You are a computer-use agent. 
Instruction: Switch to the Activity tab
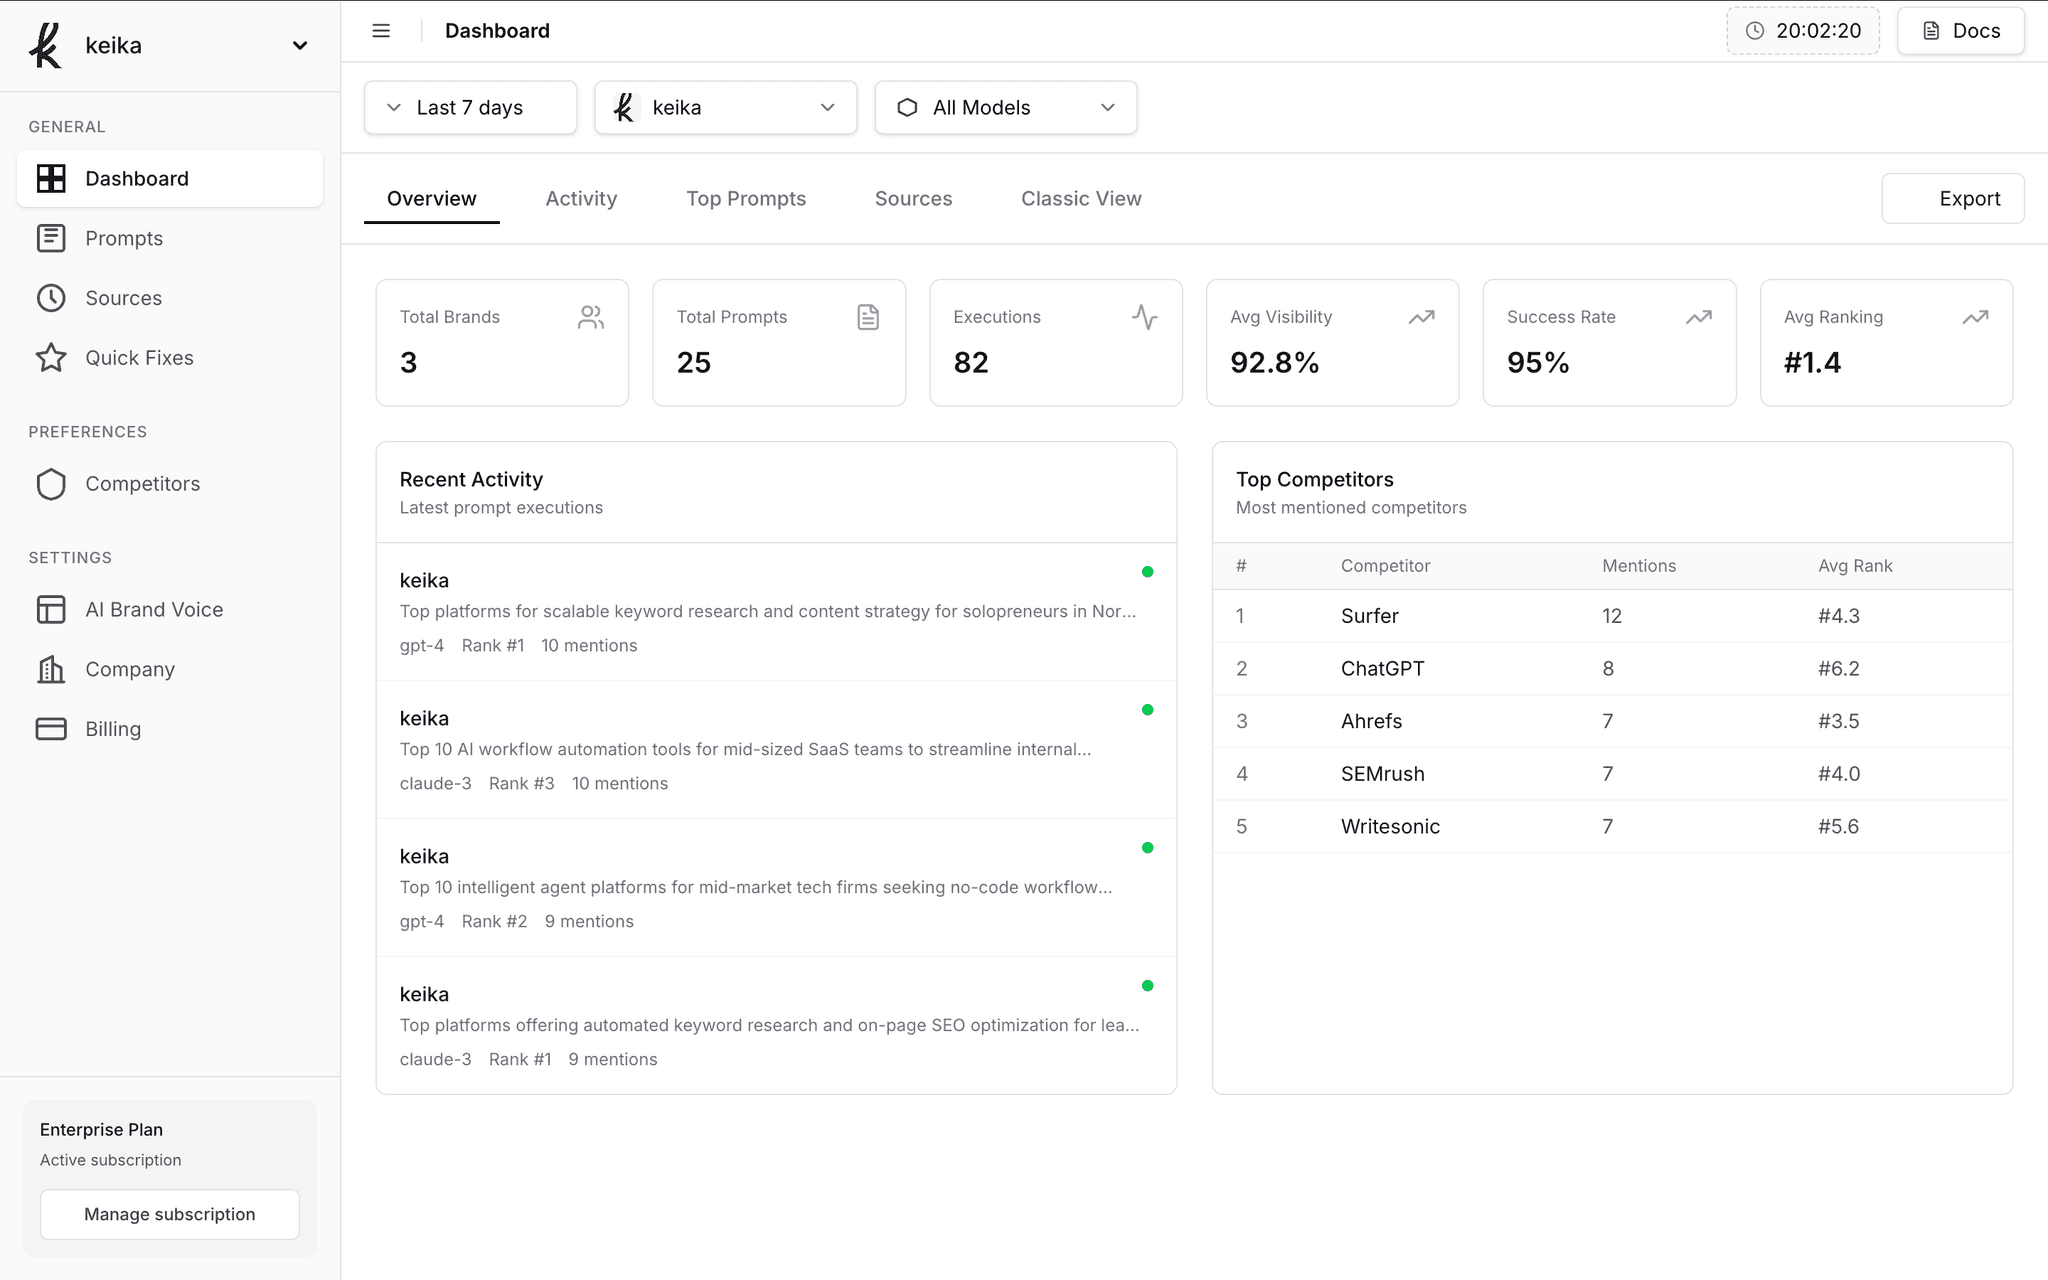click(x=581, y=199)
